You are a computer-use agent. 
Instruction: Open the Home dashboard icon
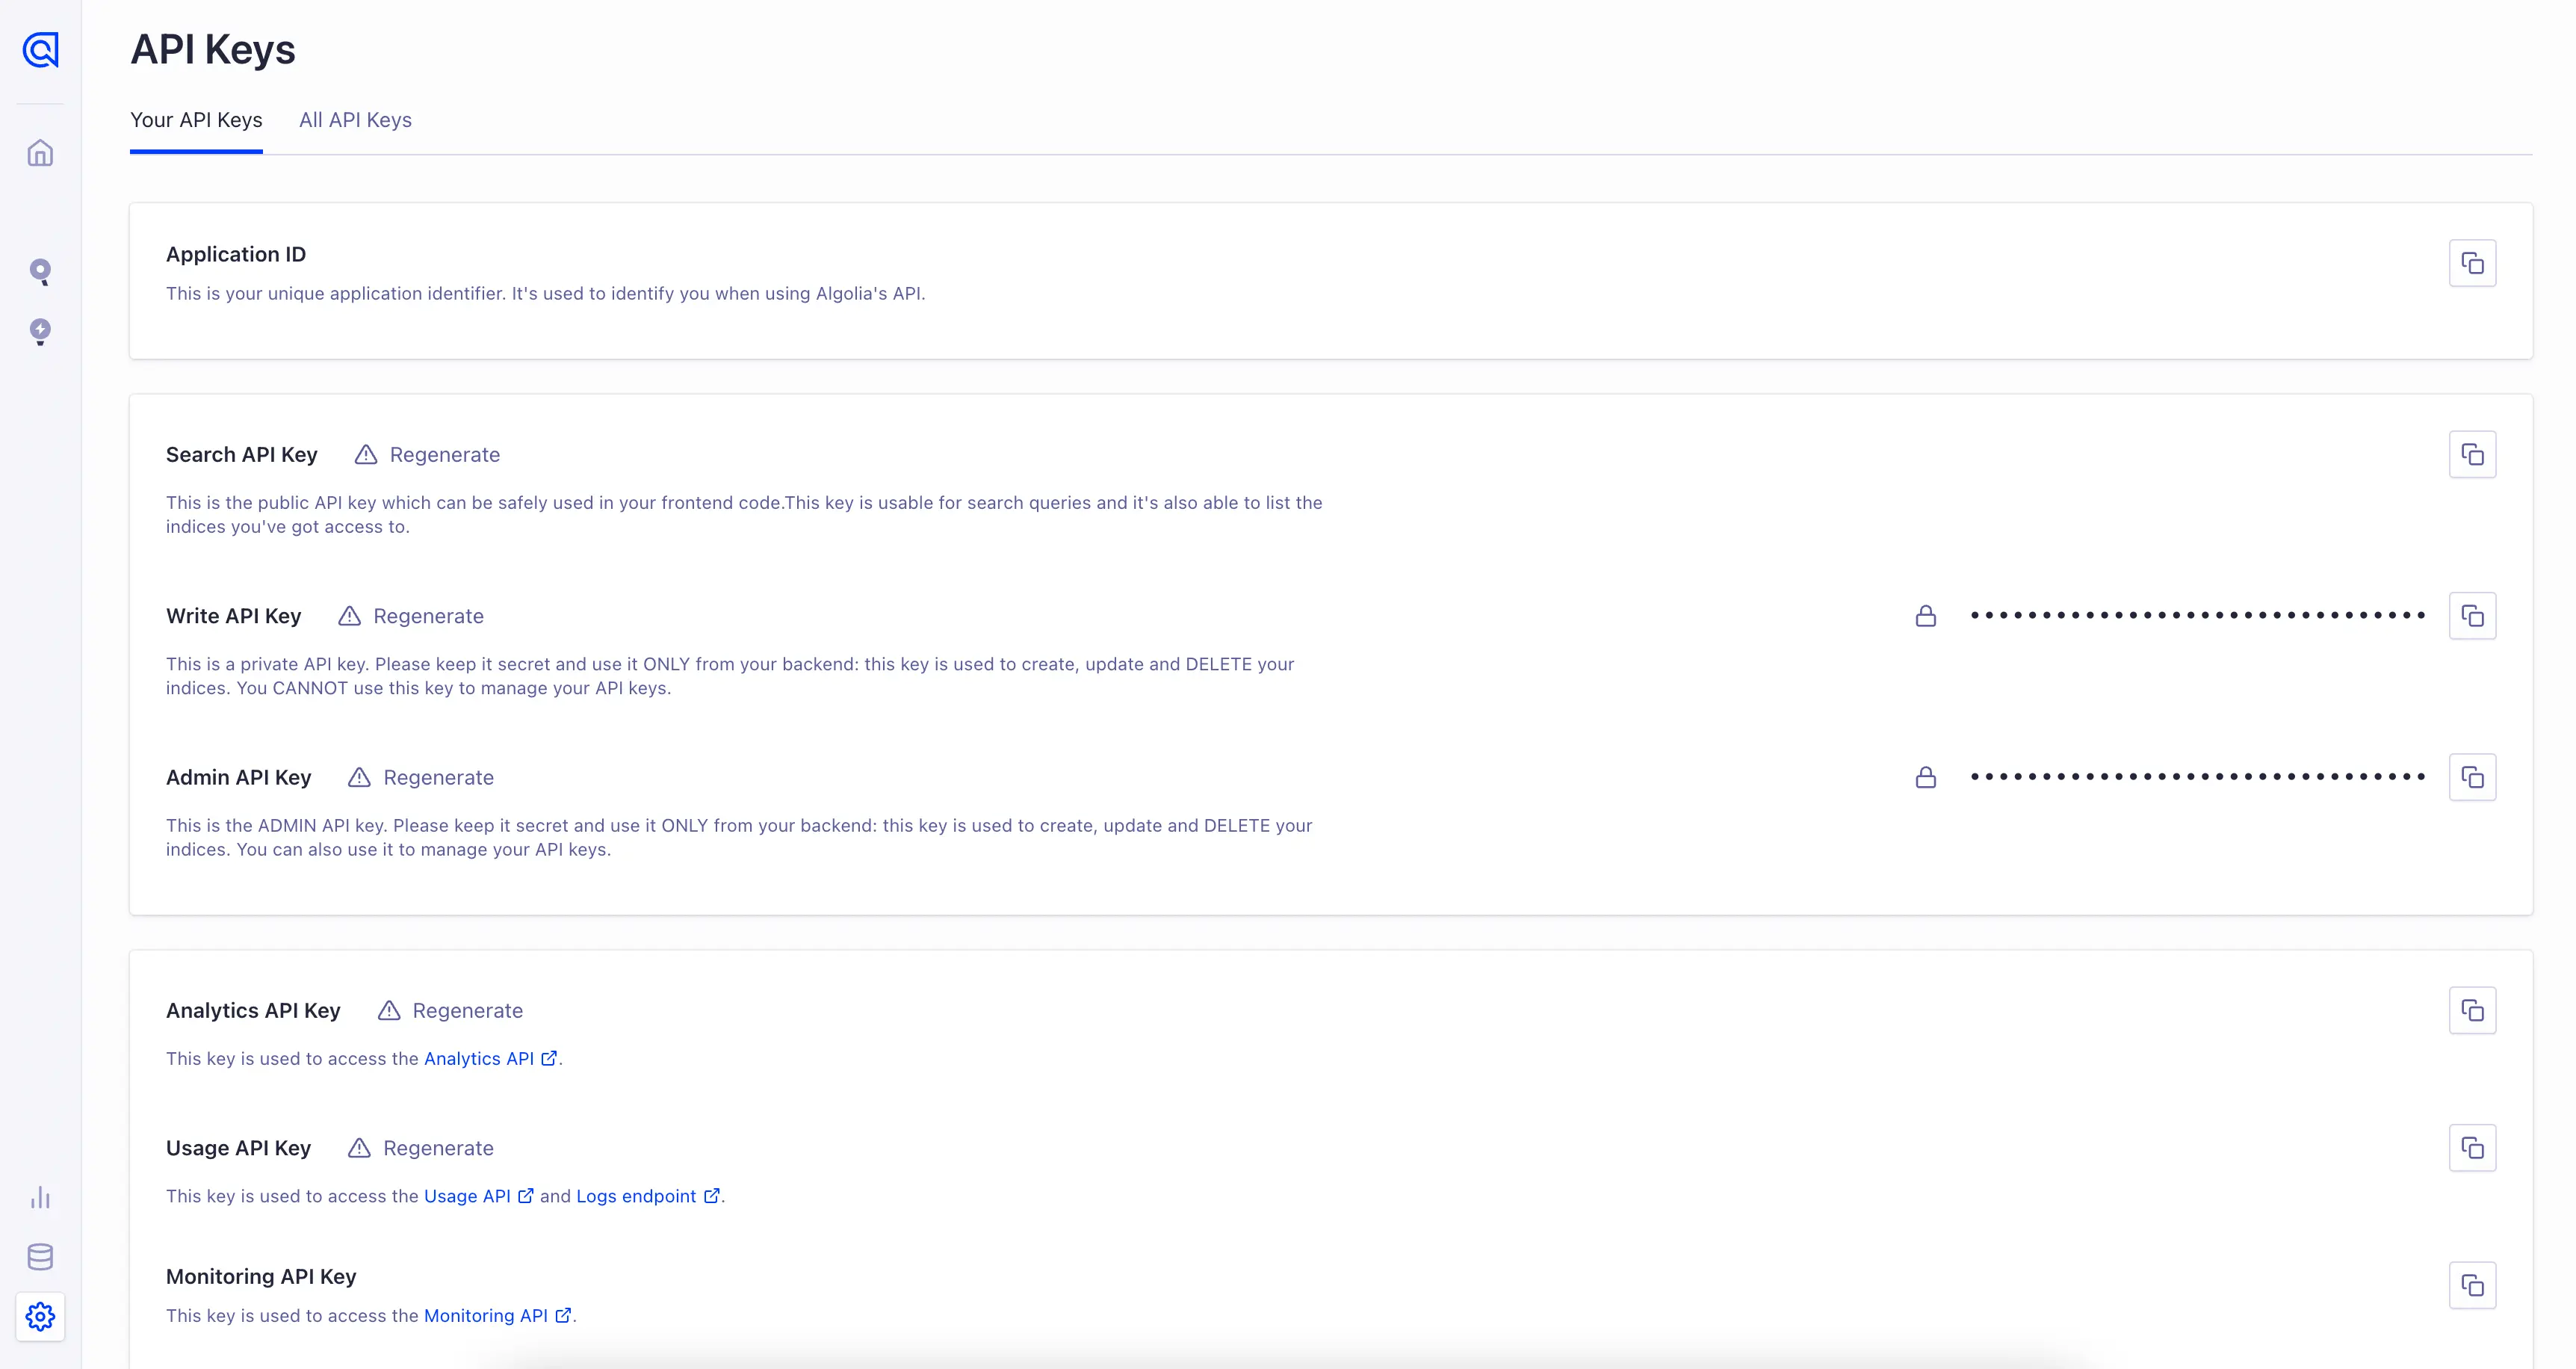pos(40,153)
